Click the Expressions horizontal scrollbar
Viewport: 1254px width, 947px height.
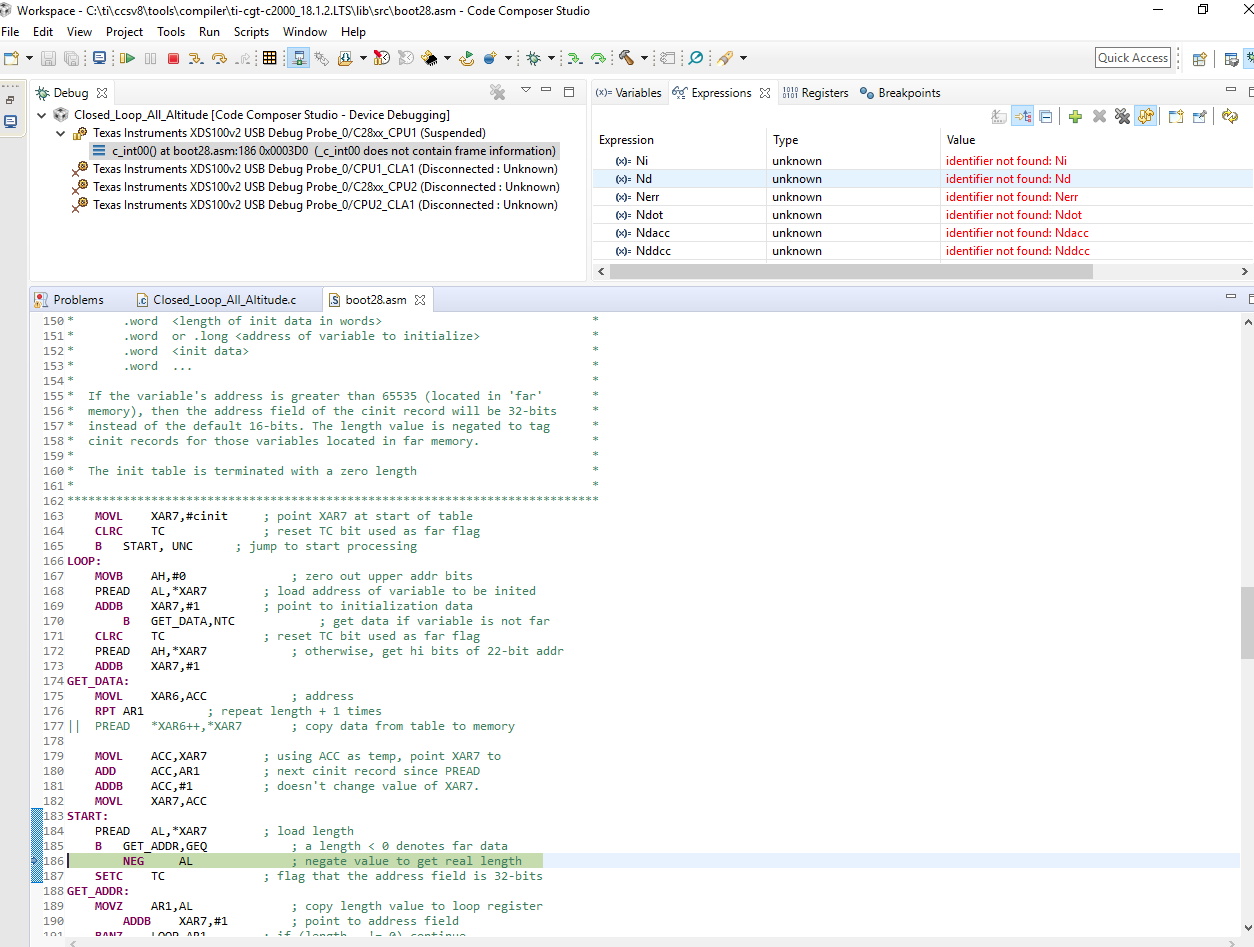point(850,272)
